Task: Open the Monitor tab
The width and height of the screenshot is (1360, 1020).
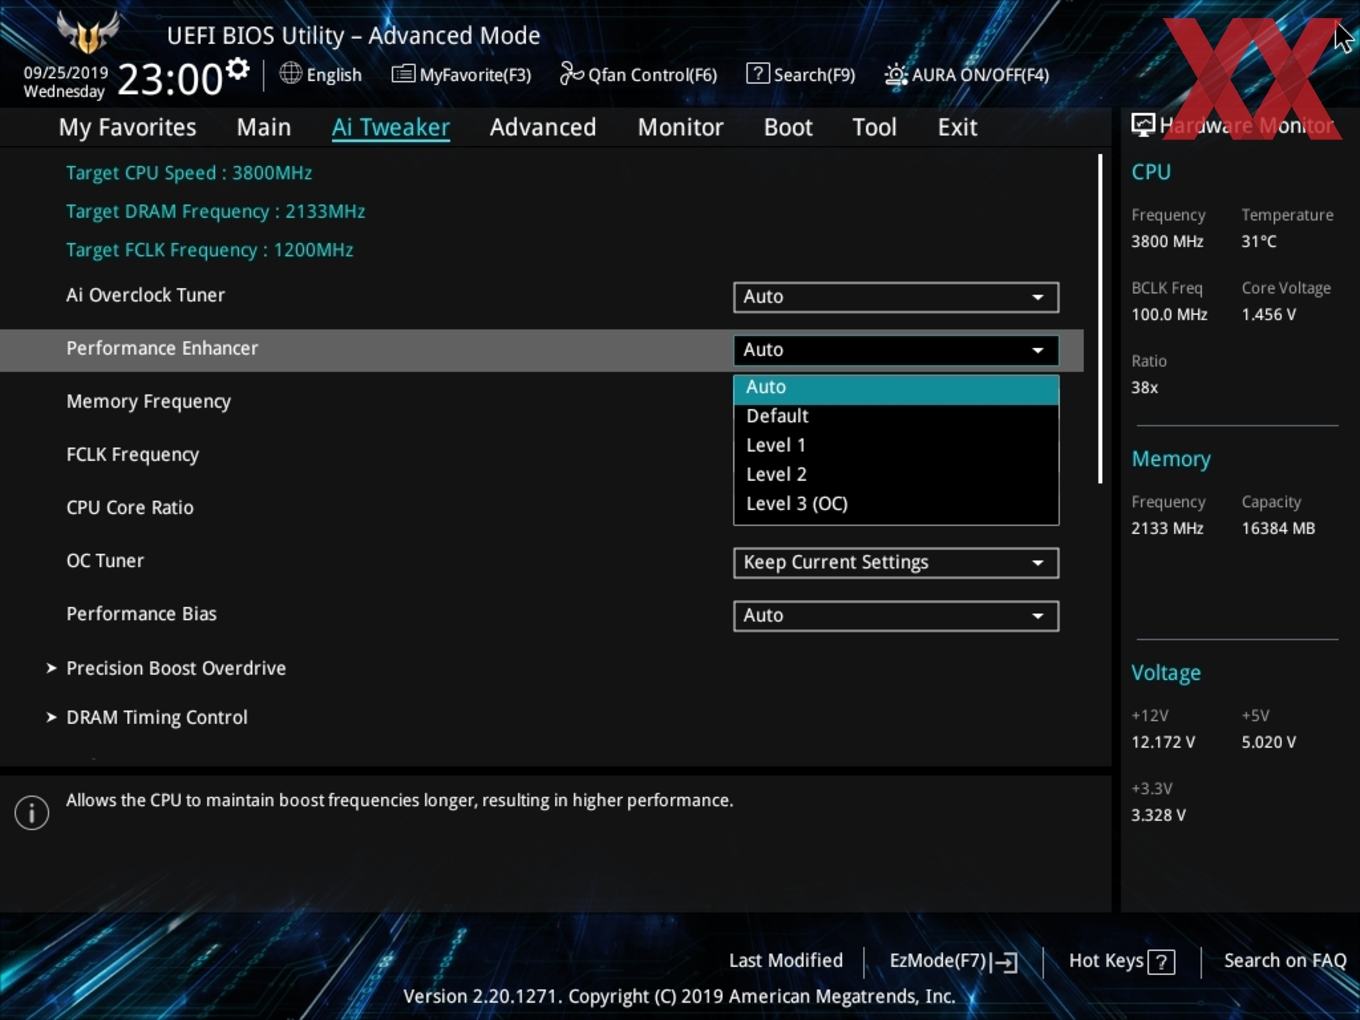Action: (680, 127)
